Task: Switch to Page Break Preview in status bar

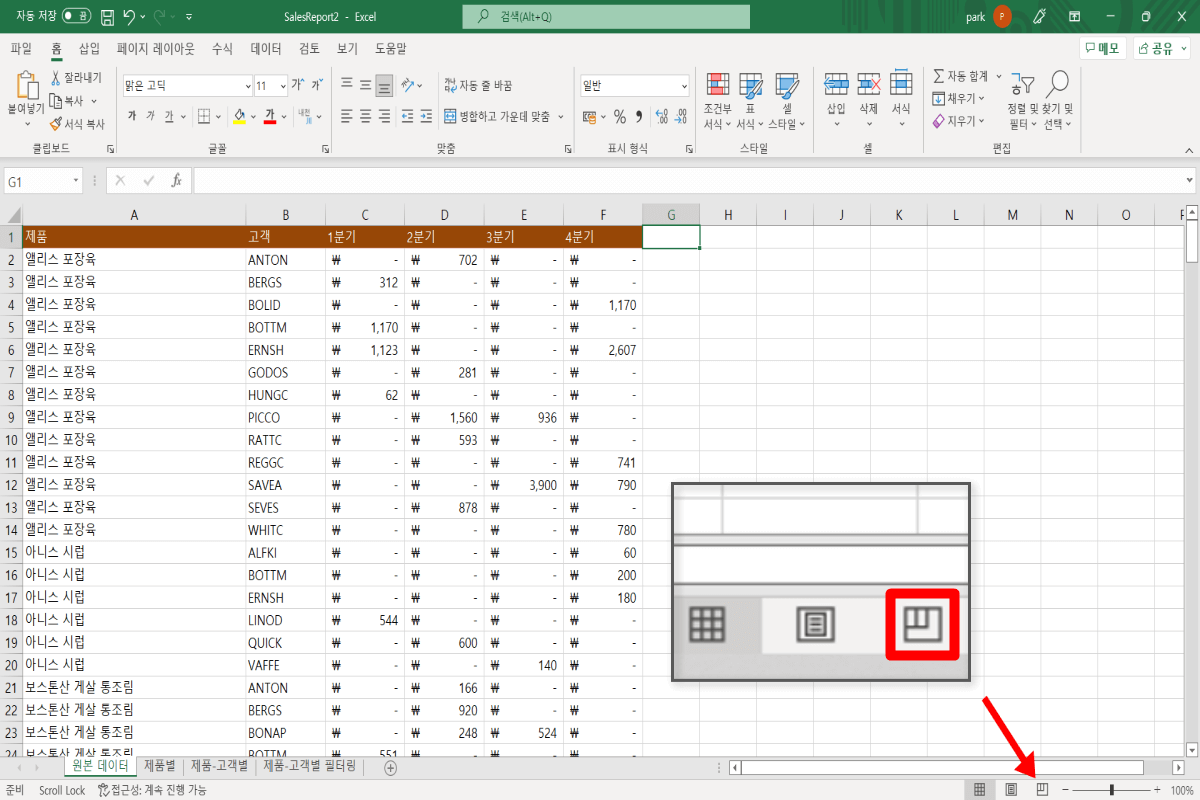Action: pos(1042,790)
